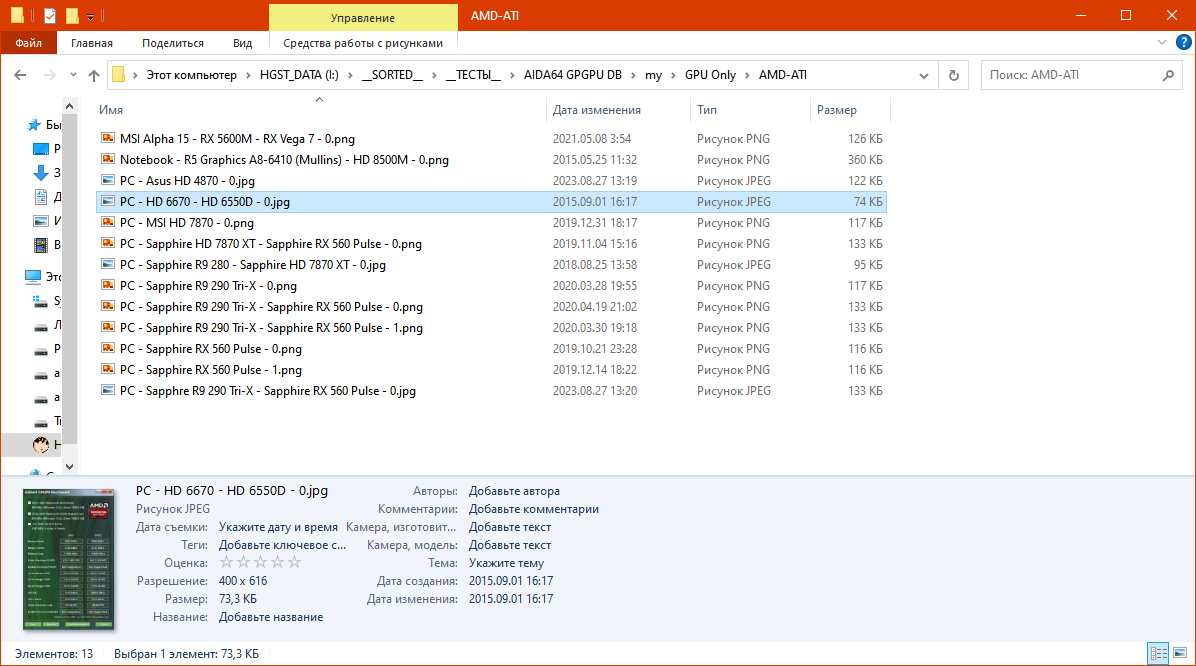
Task: Open Videos filmstrip icon in sidebar
Action: 41,245
